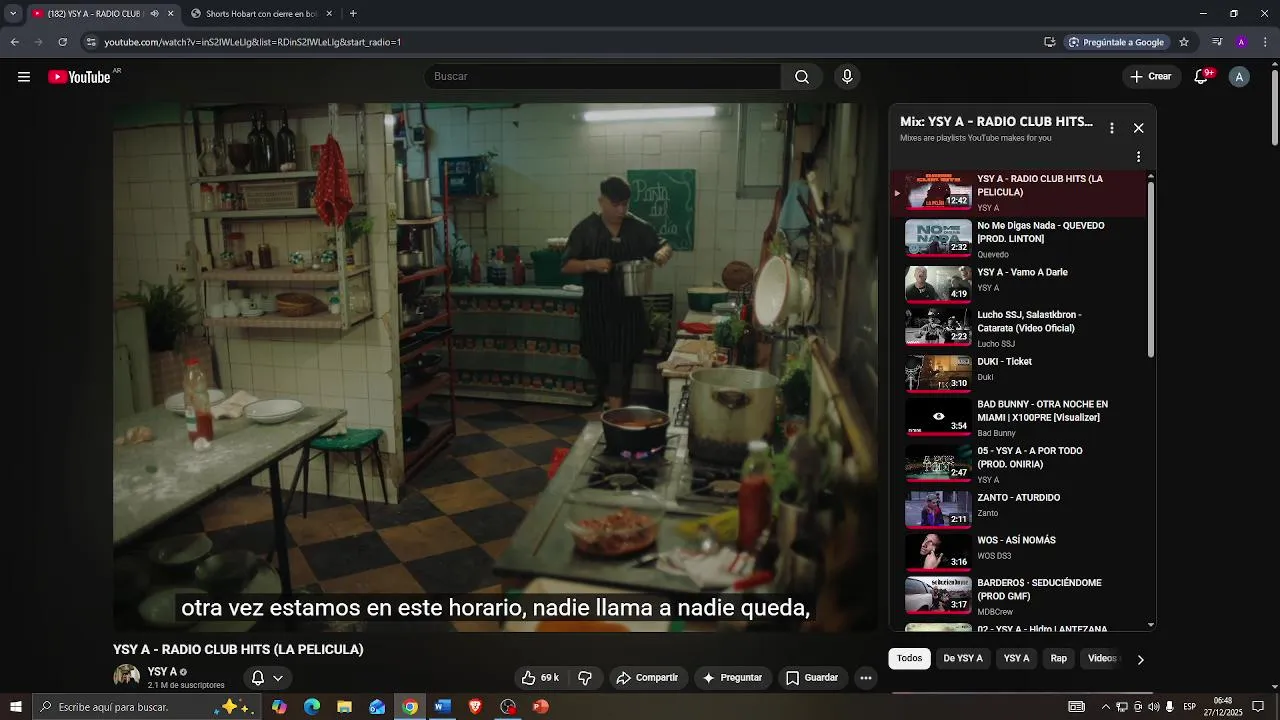
Task: Click the Preguntar button
Action: pos(733,678)
